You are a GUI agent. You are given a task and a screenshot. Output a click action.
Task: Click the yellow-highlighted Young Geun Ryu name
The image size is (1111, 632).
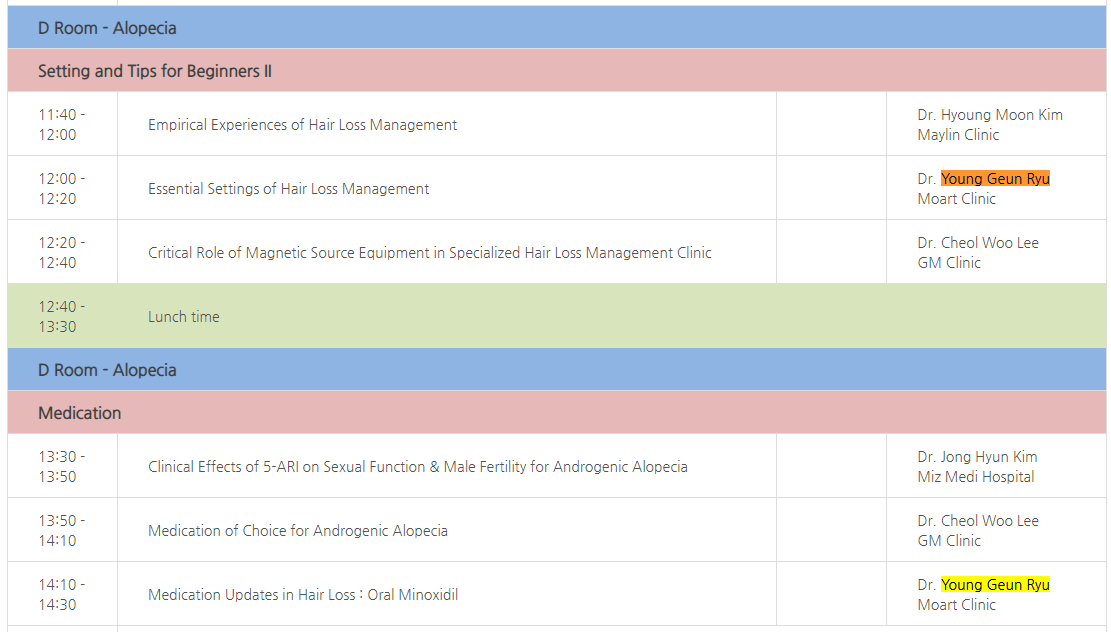995,585
